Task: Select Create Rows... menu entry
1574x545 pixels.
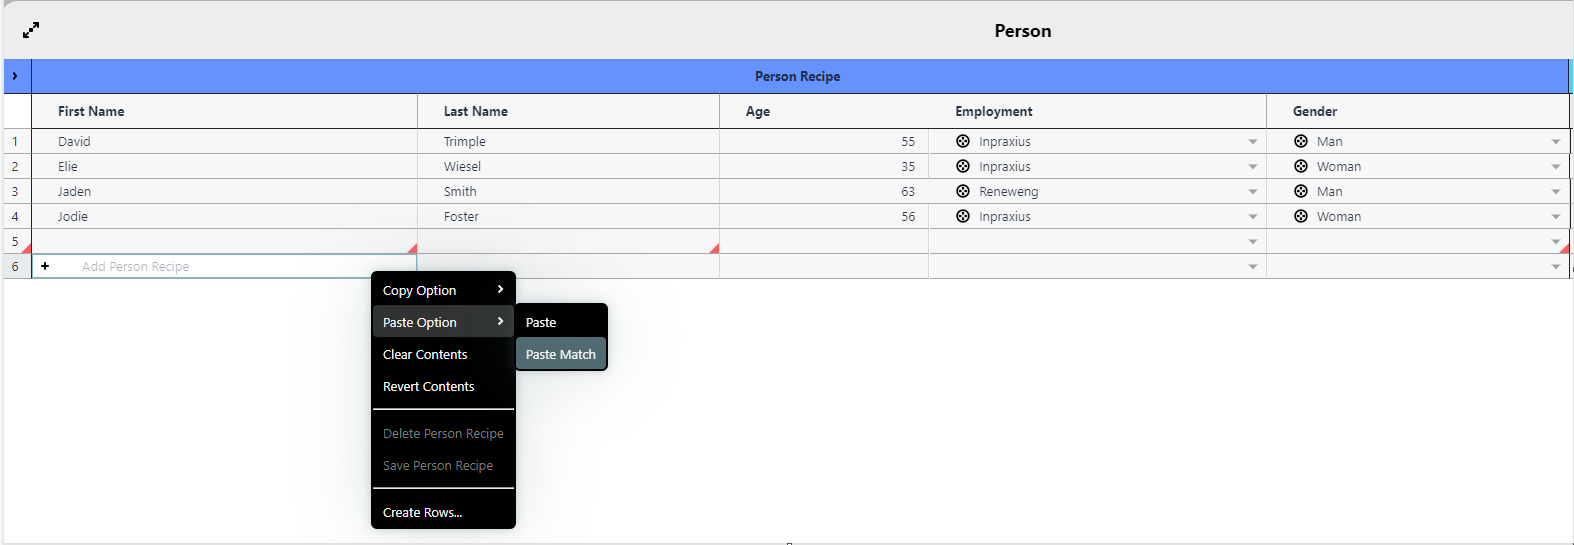Action: [422, 512]
